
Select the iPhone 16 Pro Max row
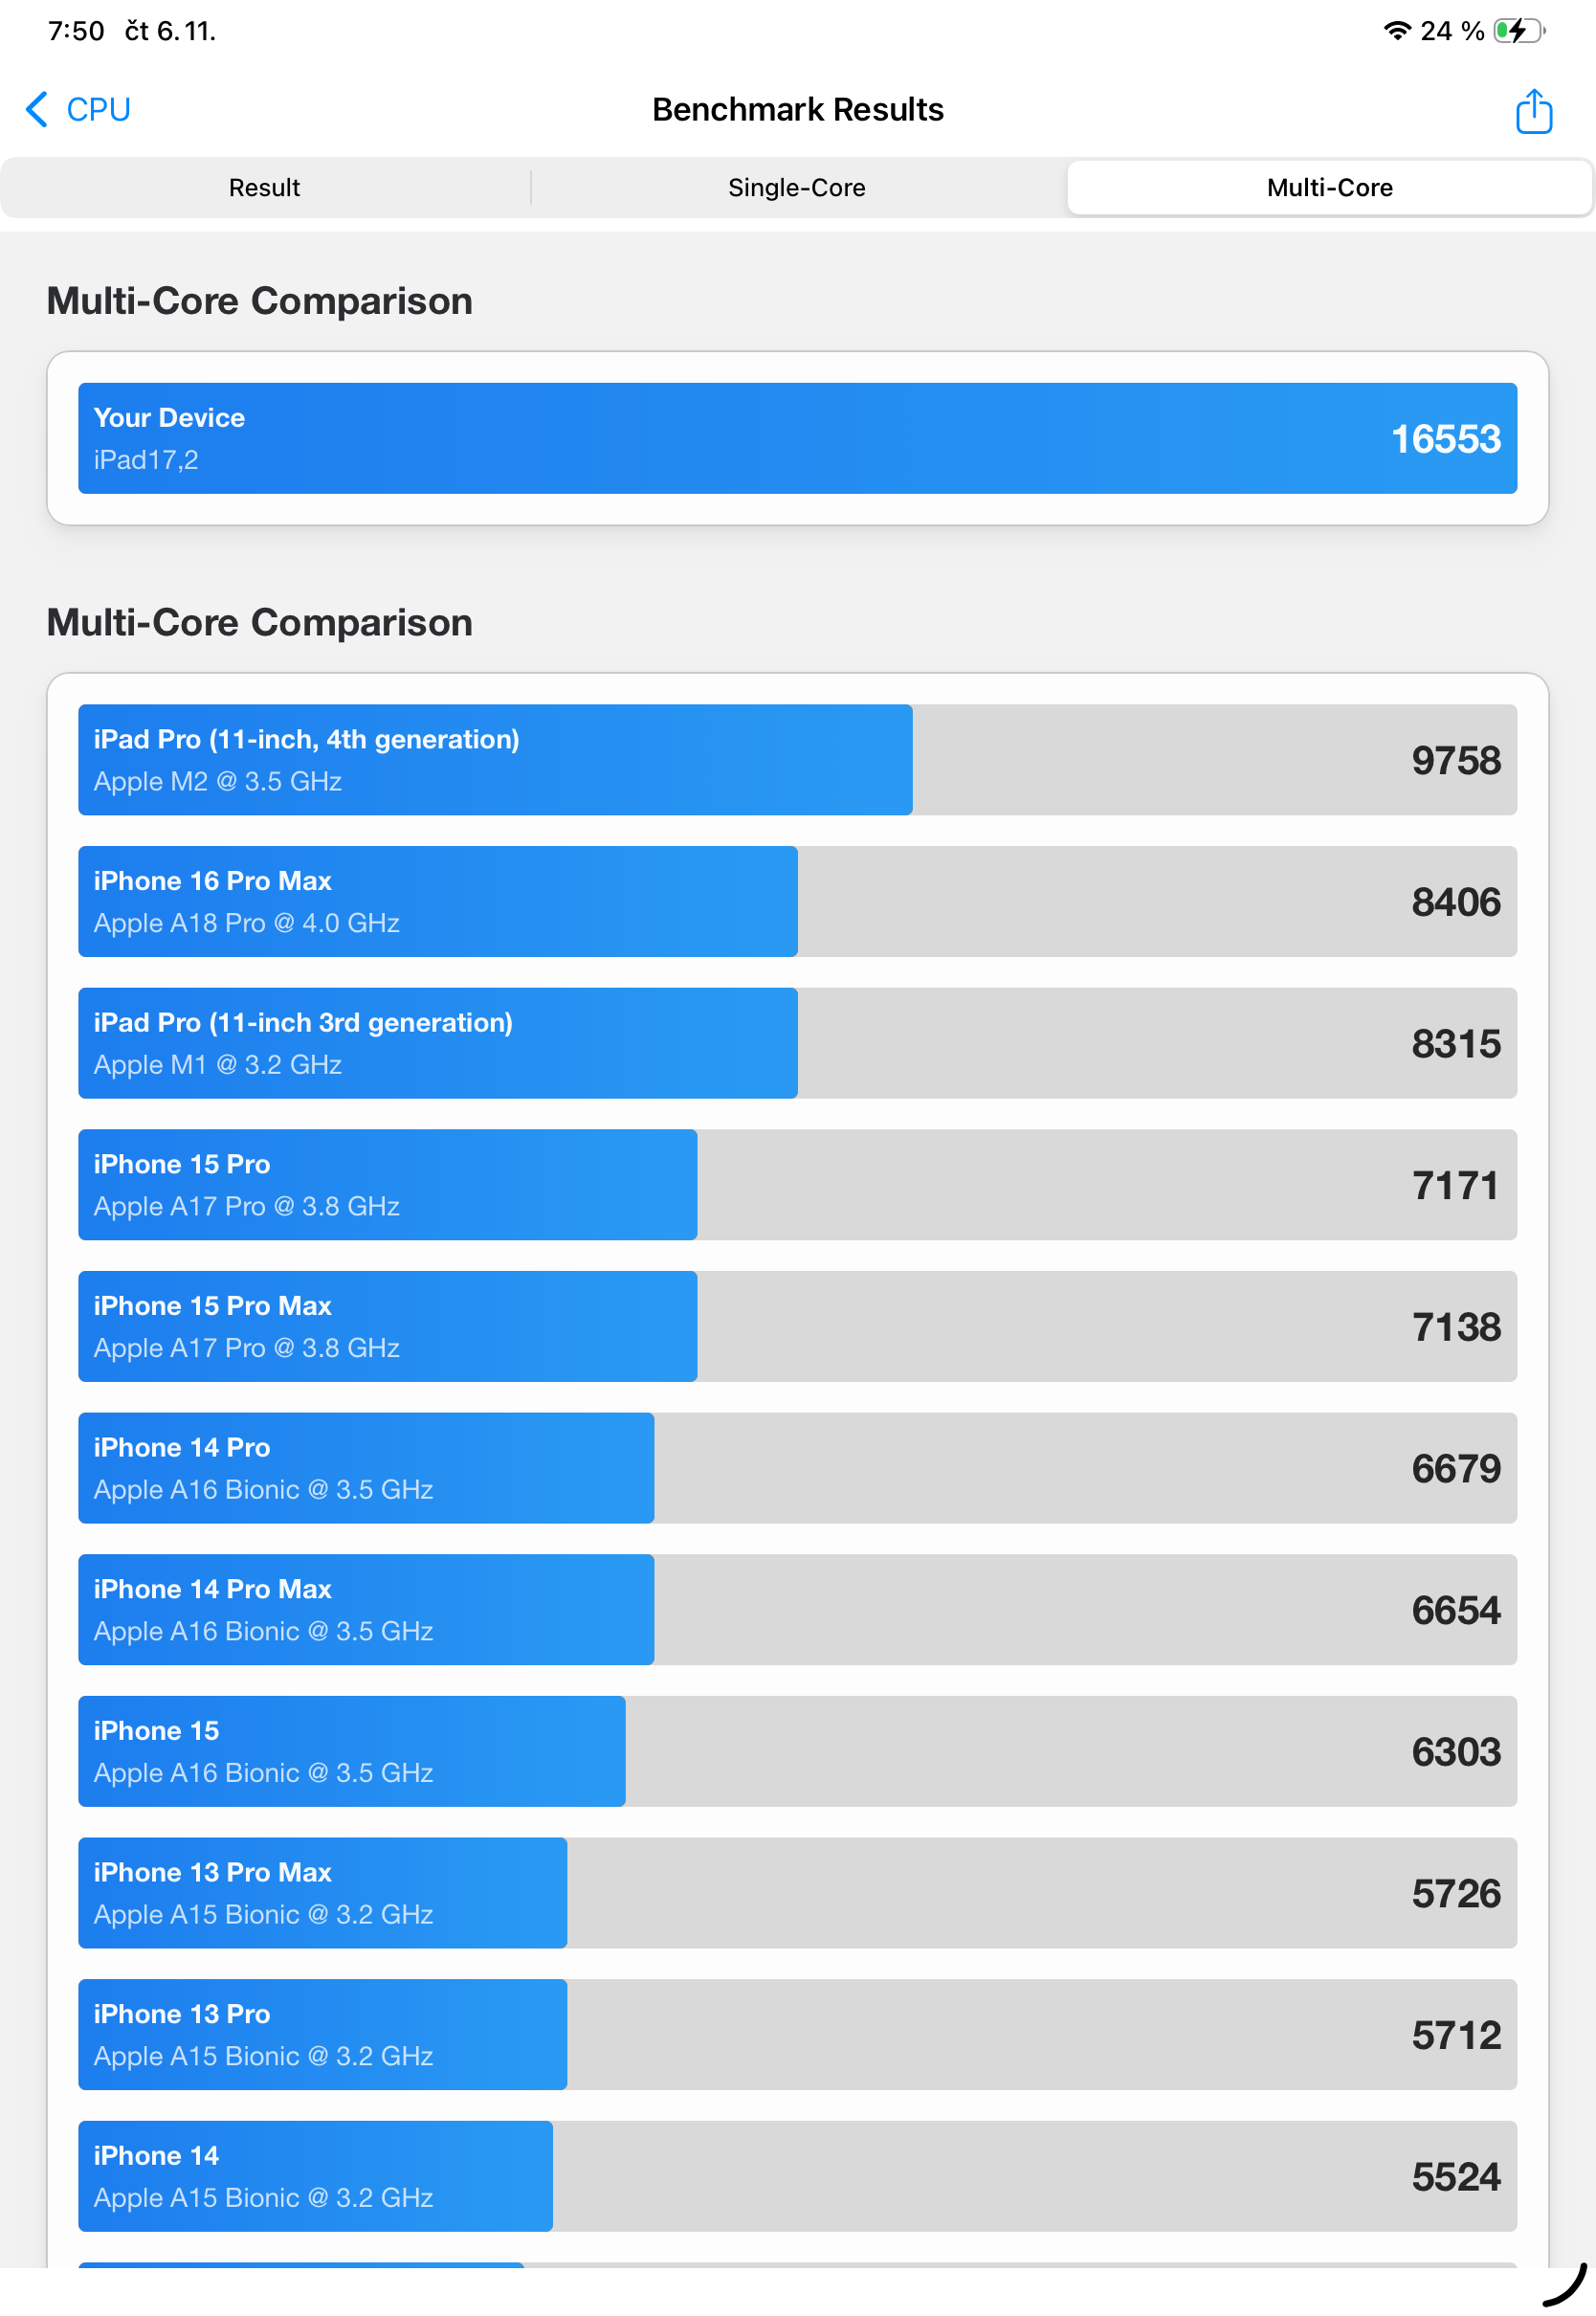[x=797, y=902]
